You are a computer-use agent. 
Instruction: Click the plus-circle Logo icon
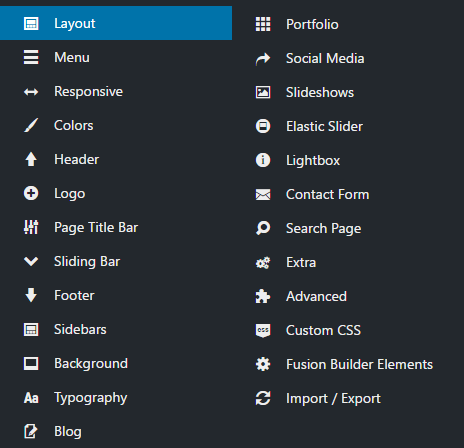pos(31,193)
